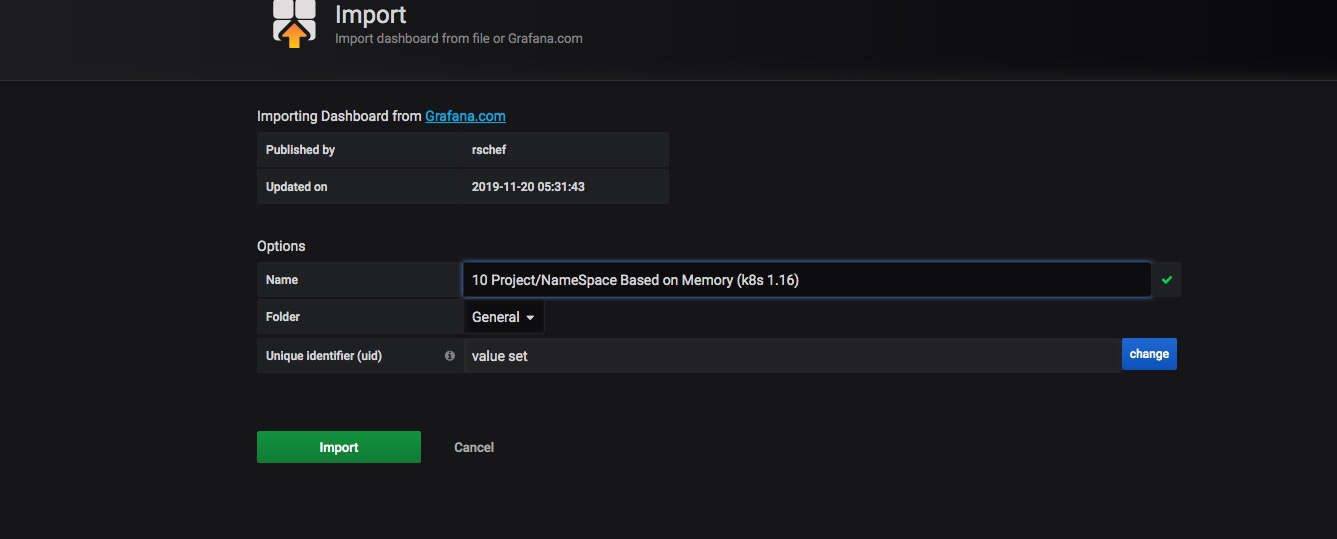The width and height of the screenshot is (1337, 539).
Task: Click the 'Folder' option label
Action: pos(283,317)
